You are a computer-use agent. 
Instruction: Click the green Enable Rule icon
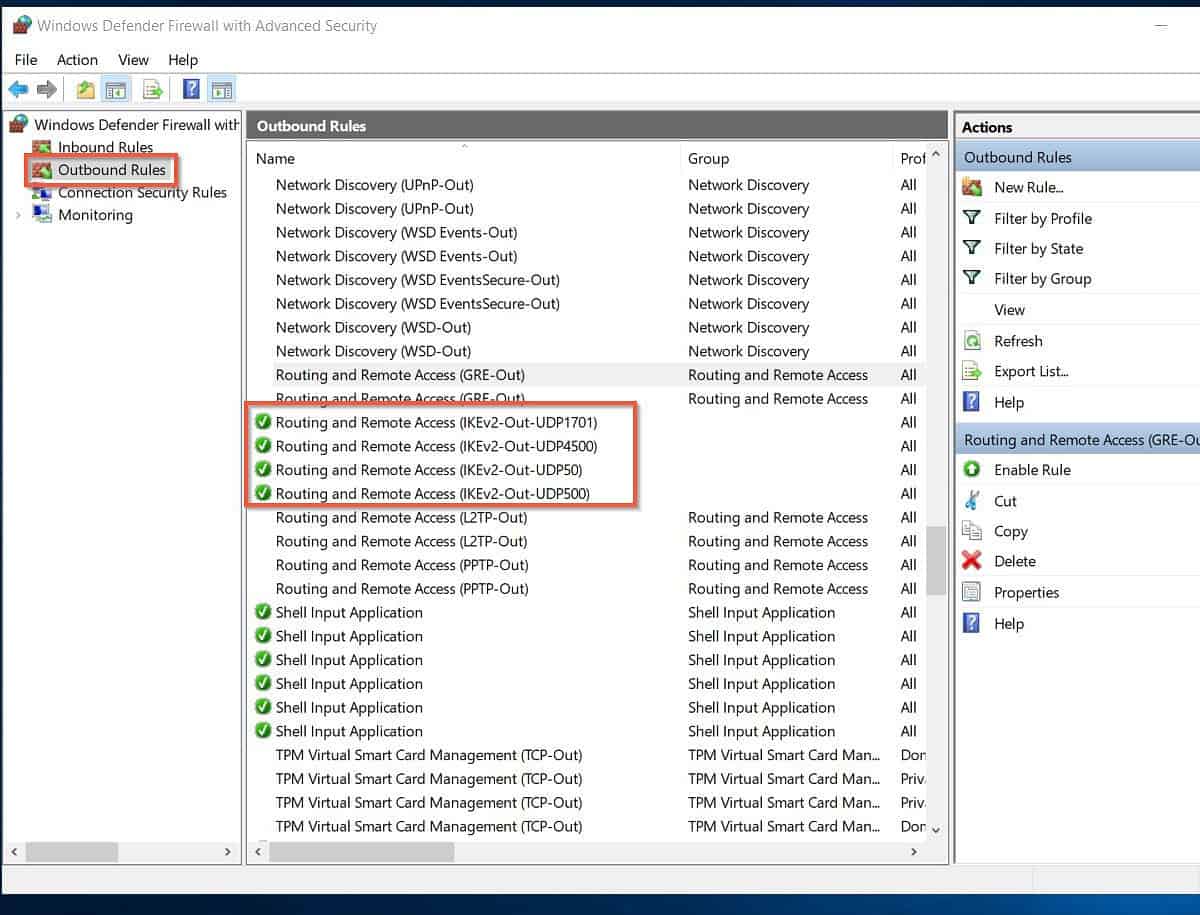coord(972,470)
